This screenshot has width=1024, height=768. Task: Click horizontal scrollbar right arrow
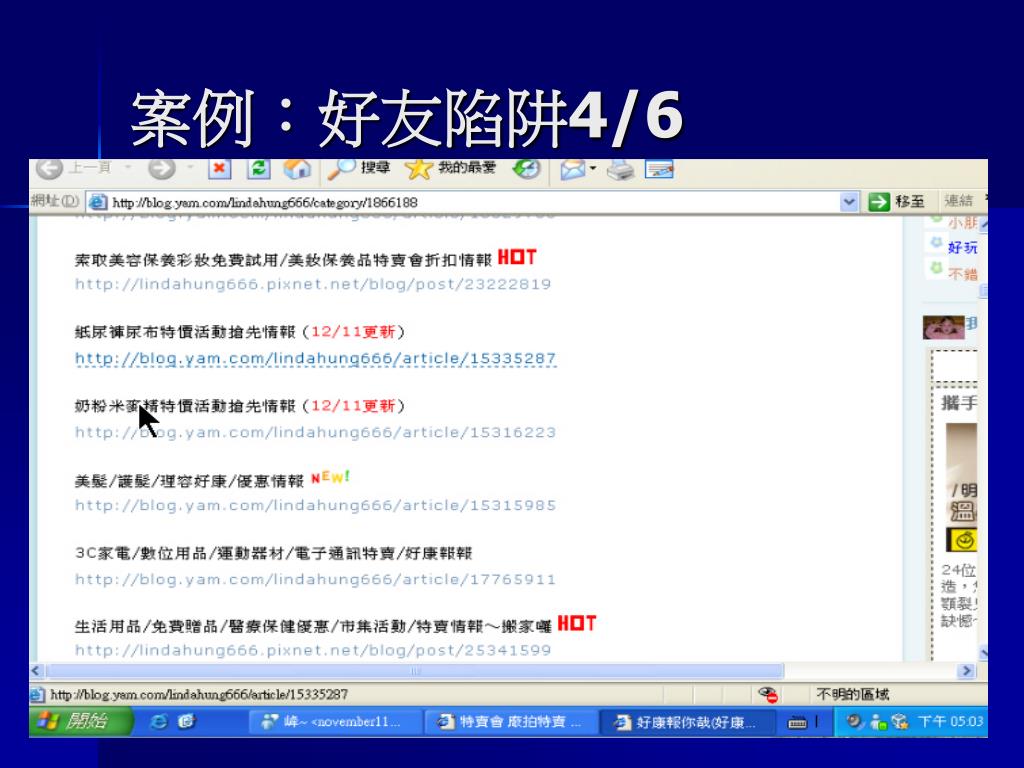[x=966, y=671]
